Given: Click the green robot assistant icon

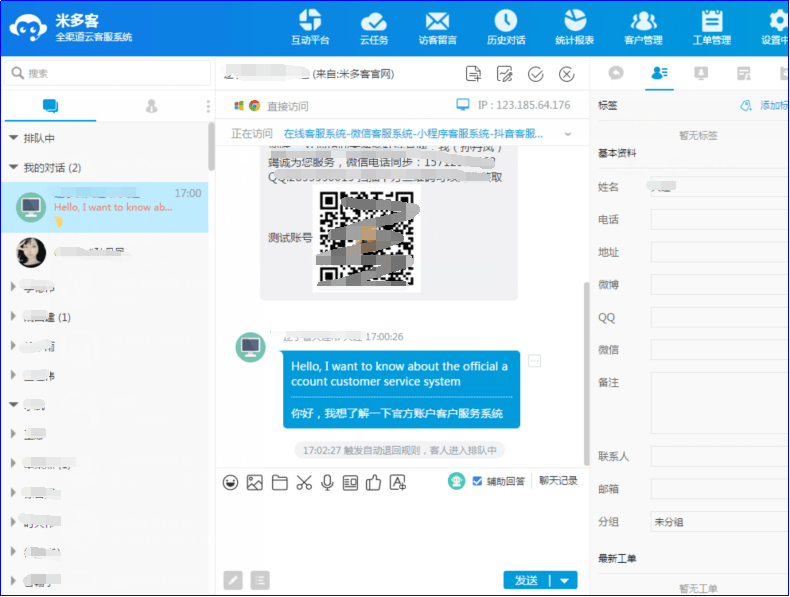Looking at the screenshot, I should 456,481.
